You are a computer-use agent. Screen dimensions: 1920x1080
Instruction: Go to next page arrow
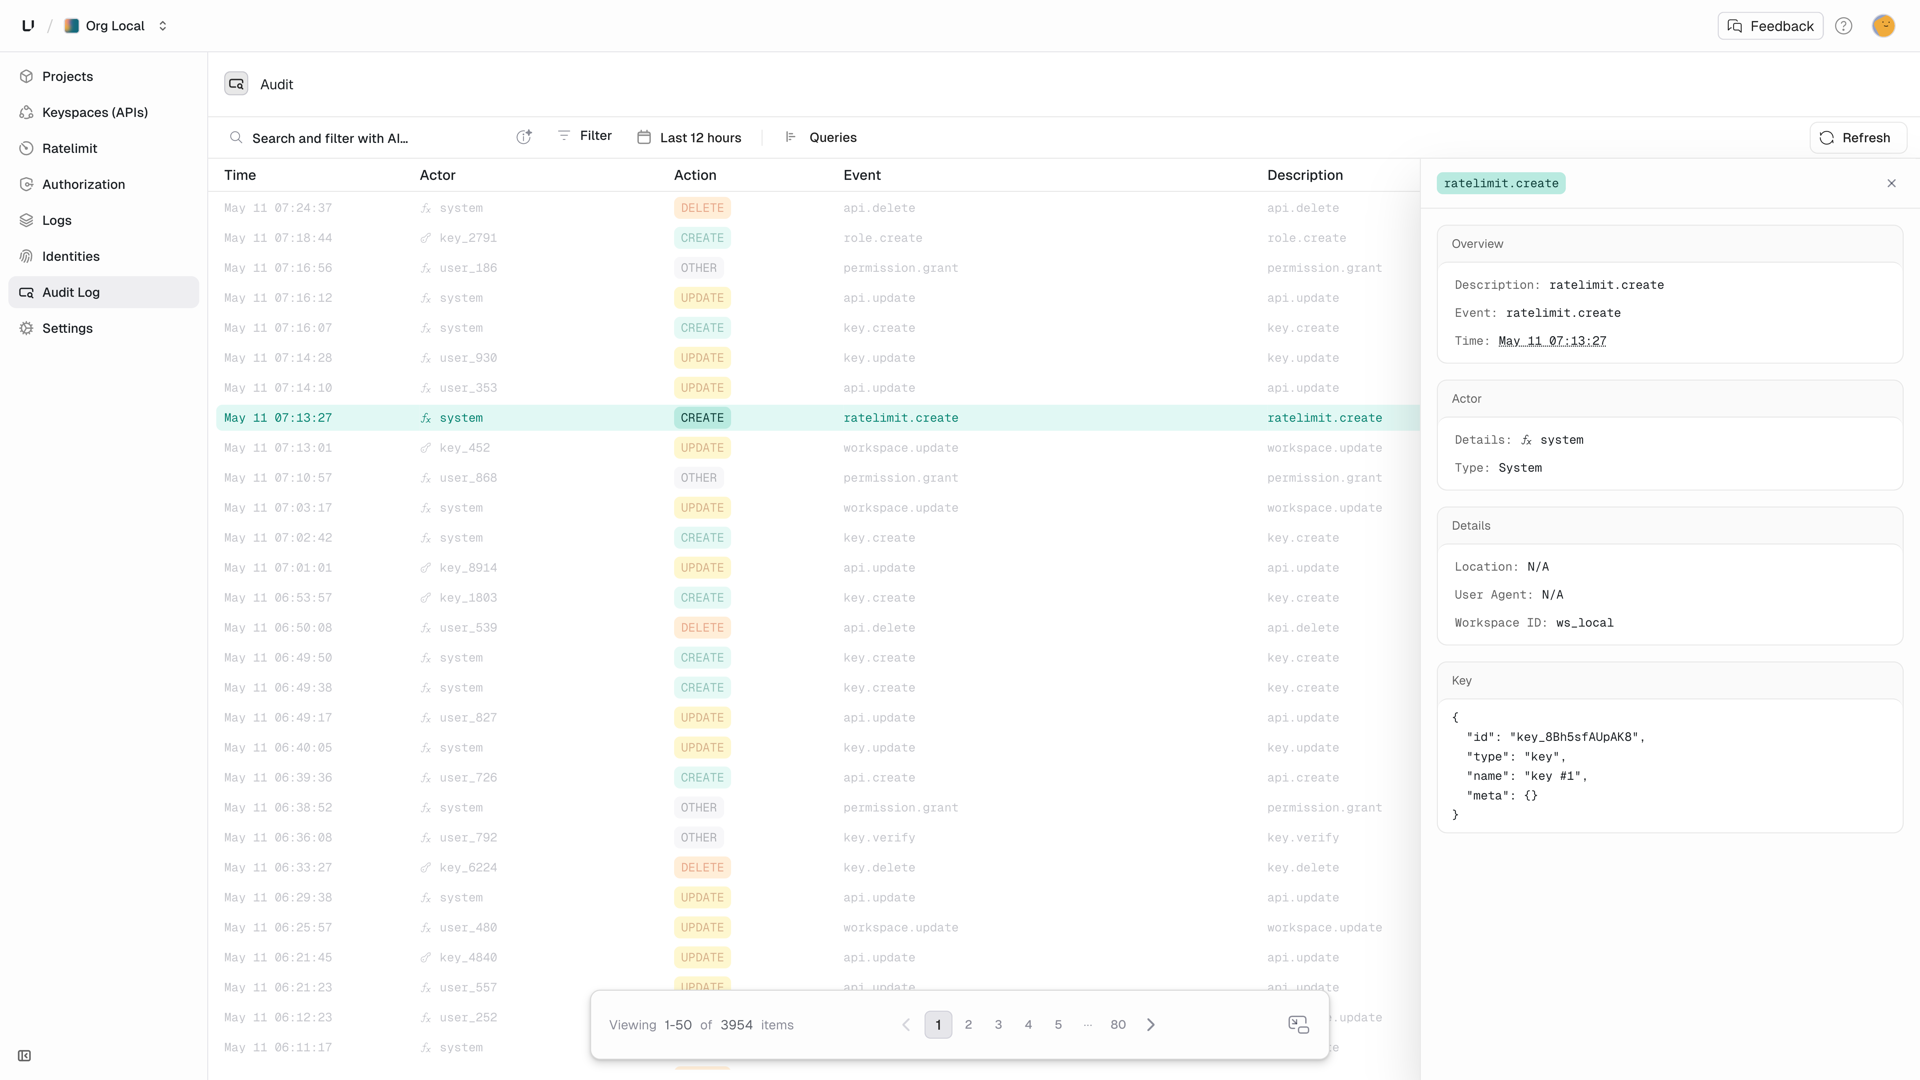click(x=1151, y=1025)
